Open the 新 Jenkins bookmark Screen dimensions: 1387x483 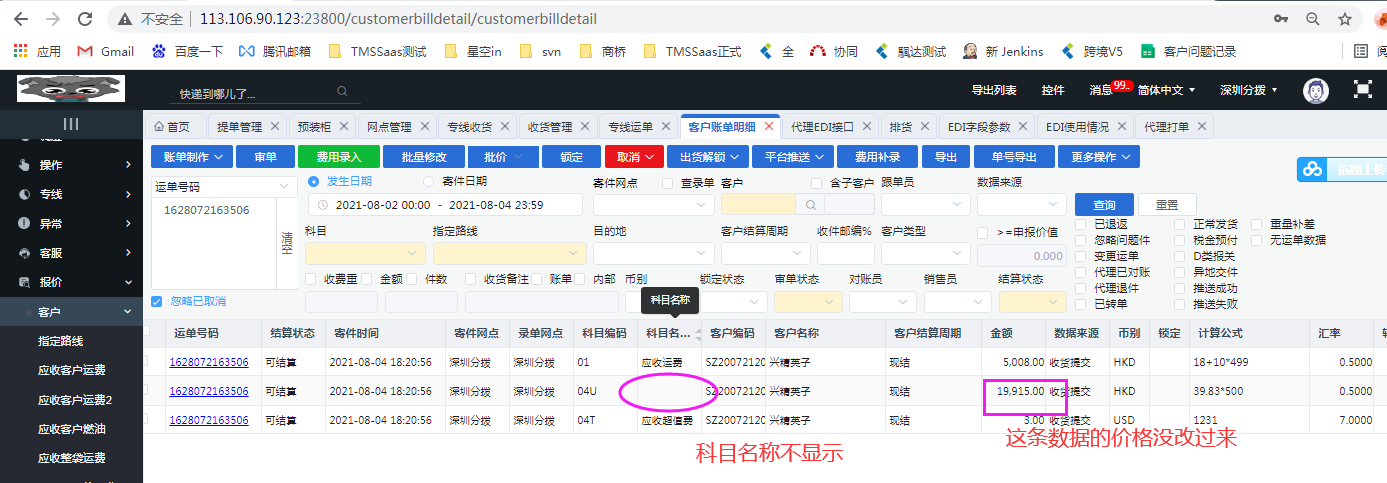1003,51
